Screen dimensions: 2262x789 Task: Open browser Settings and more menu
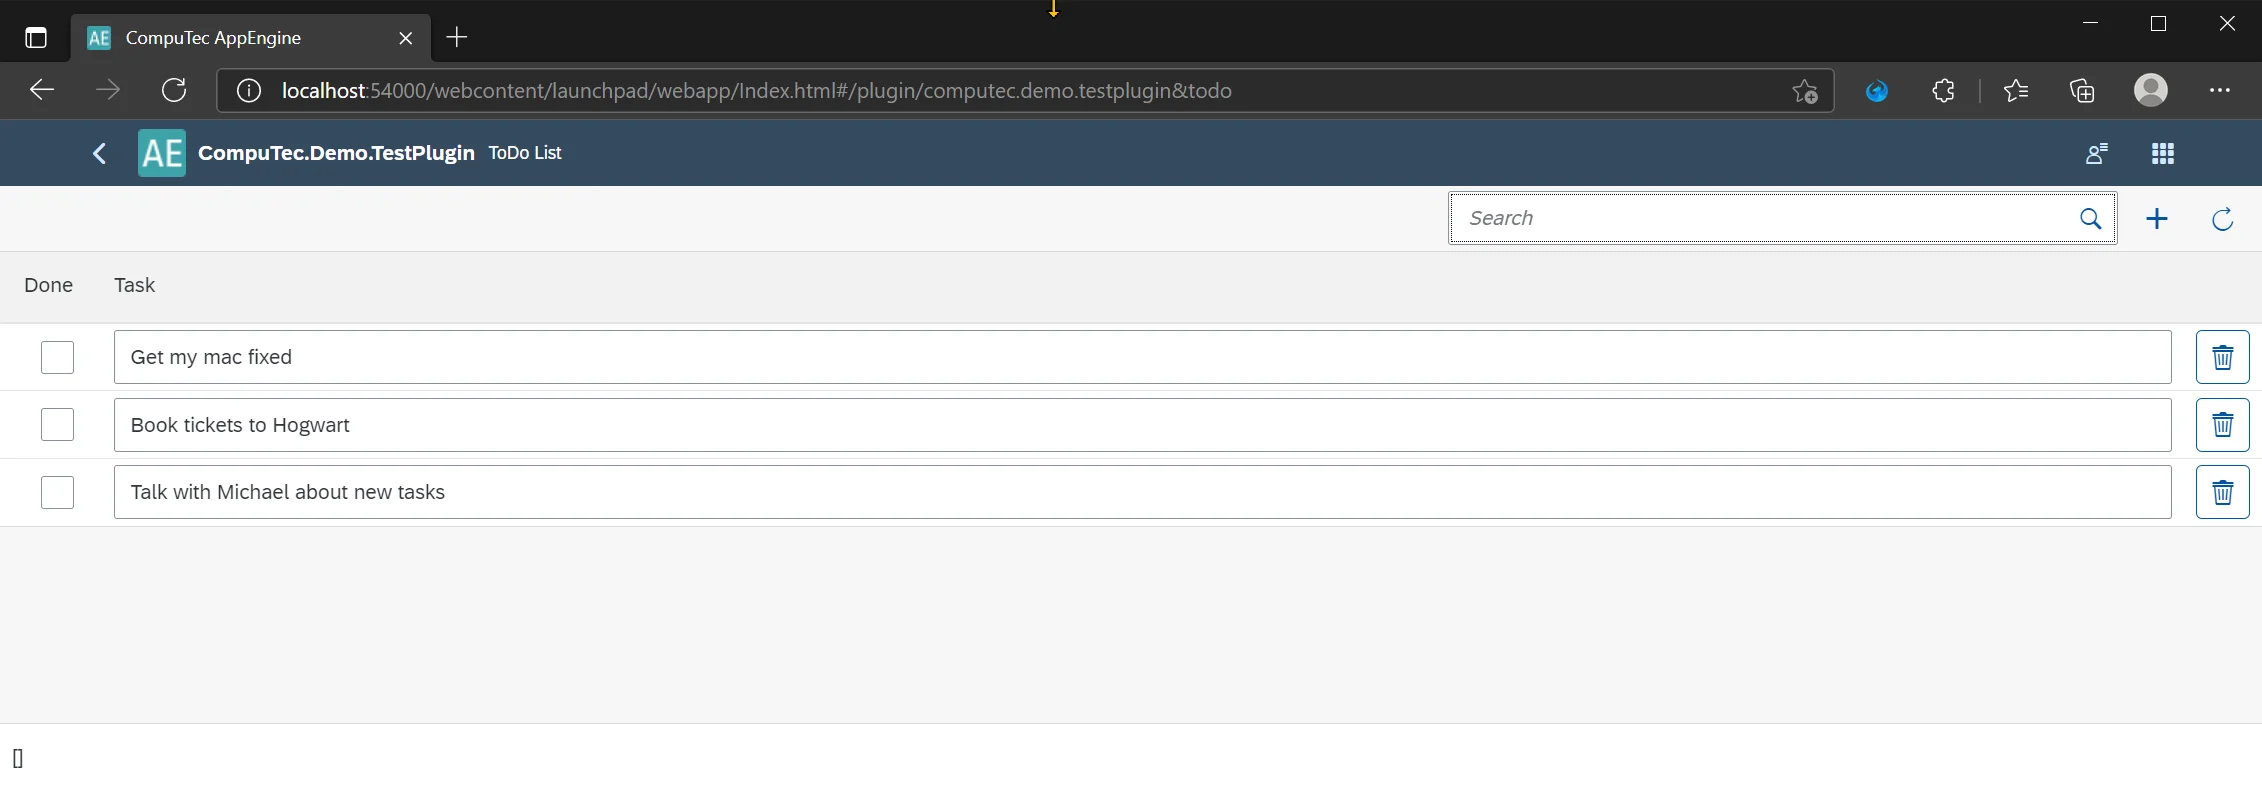coord(2219,91)
